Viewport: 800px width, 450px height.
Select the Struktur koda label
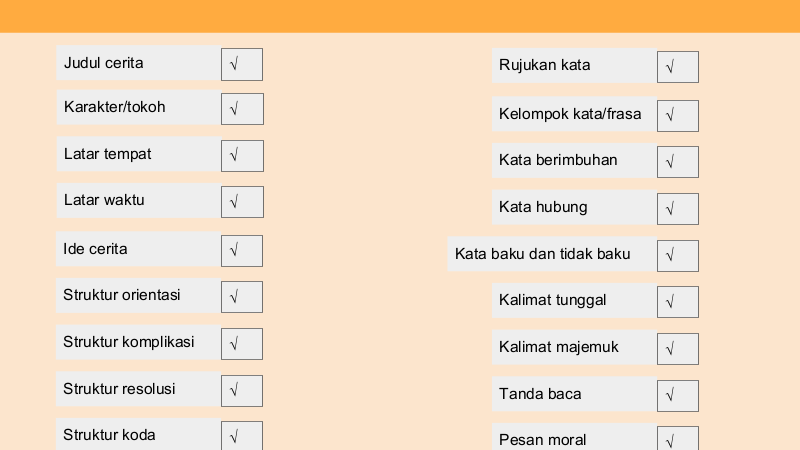109,435
